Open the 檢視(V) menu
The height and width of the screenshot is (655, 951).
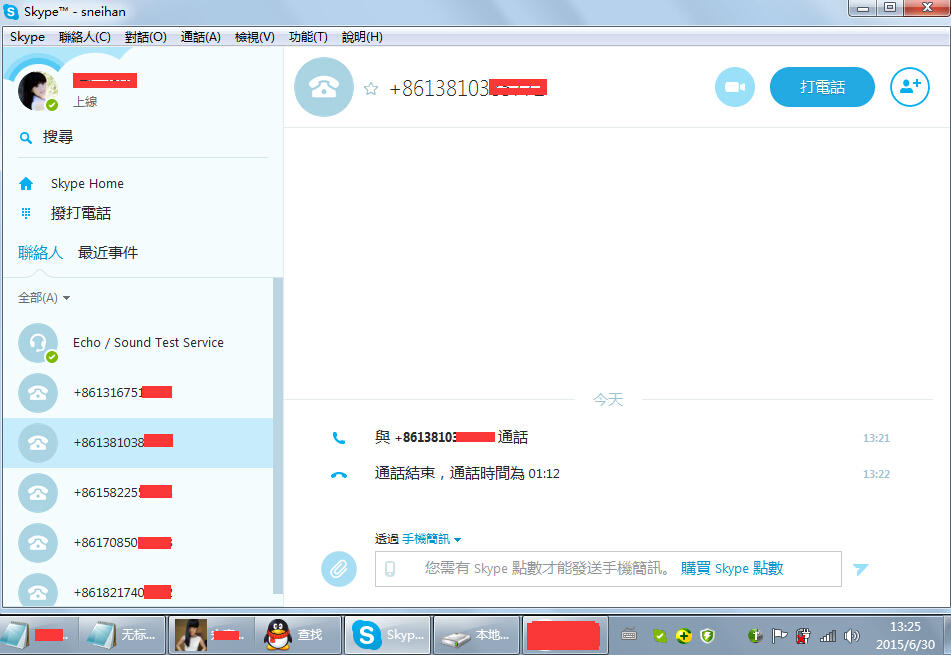tap(255, 37)
